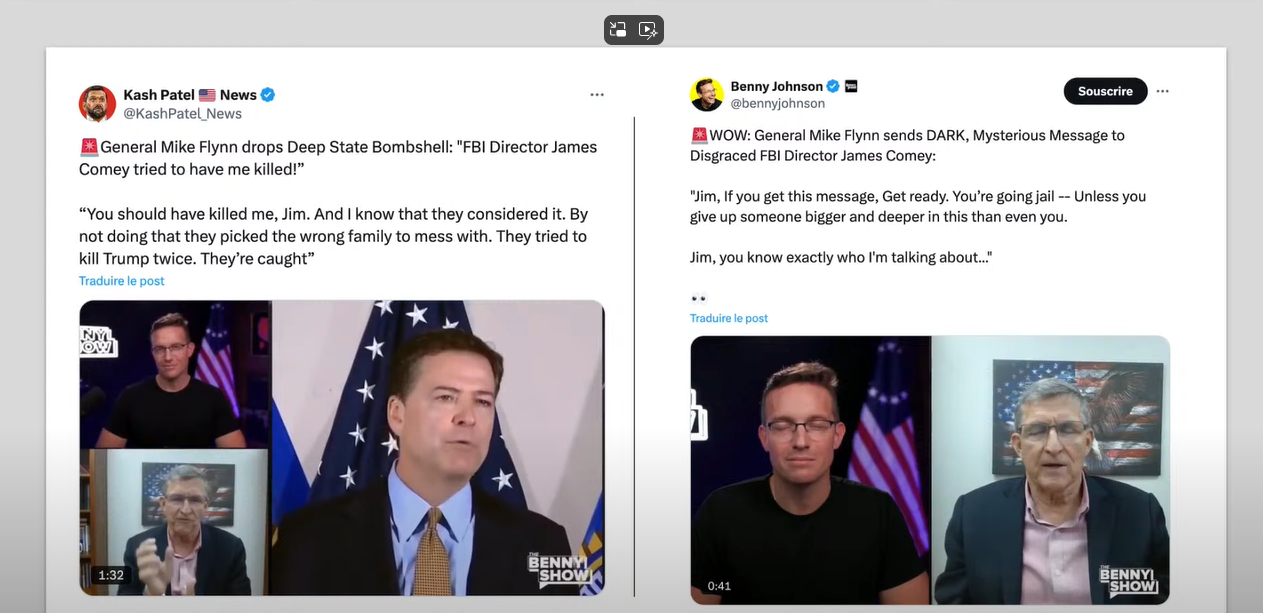Click the video effects play icon
This screenshot has height=613, width=1263.
tap(648, 30)
